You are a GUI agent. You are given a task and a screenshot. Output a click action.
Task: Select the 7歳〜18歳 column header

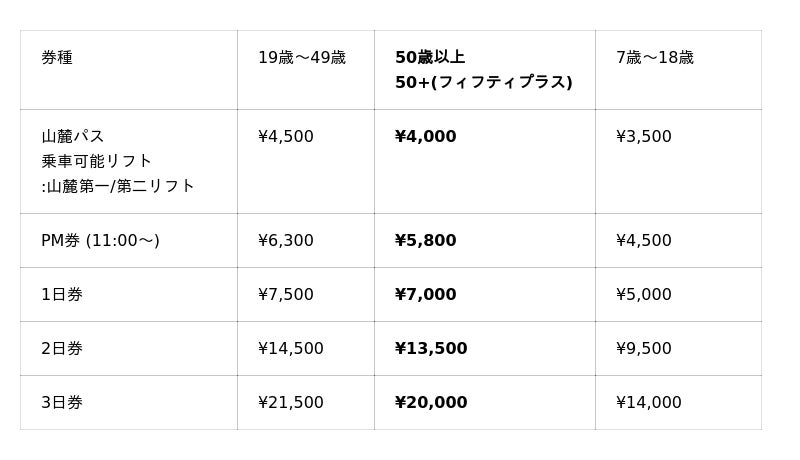coord(654,58)
